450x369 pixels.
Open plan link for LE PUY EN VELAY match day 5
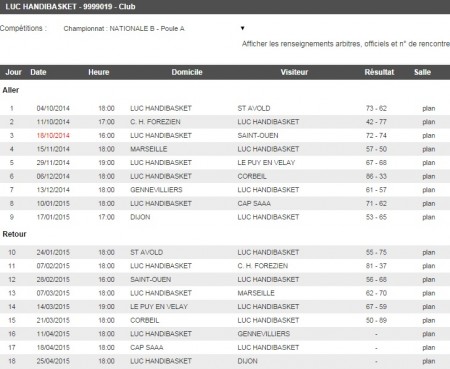(429, 163)
